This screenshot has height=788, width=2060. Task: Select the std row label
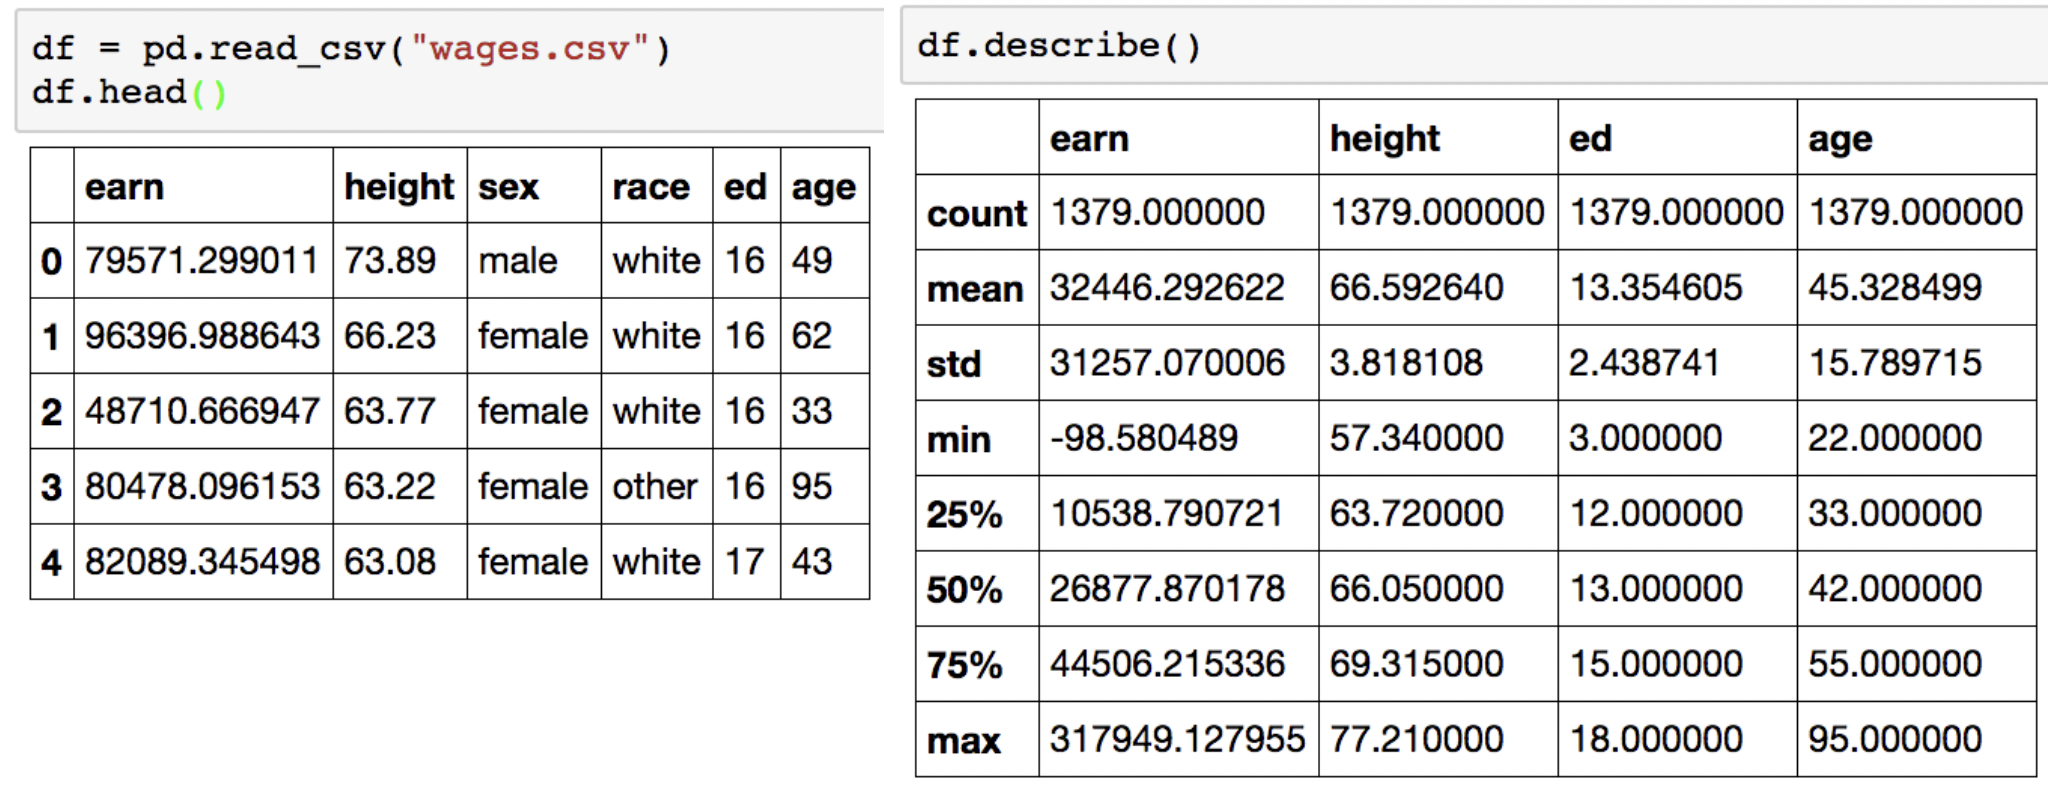pos(954,364)
